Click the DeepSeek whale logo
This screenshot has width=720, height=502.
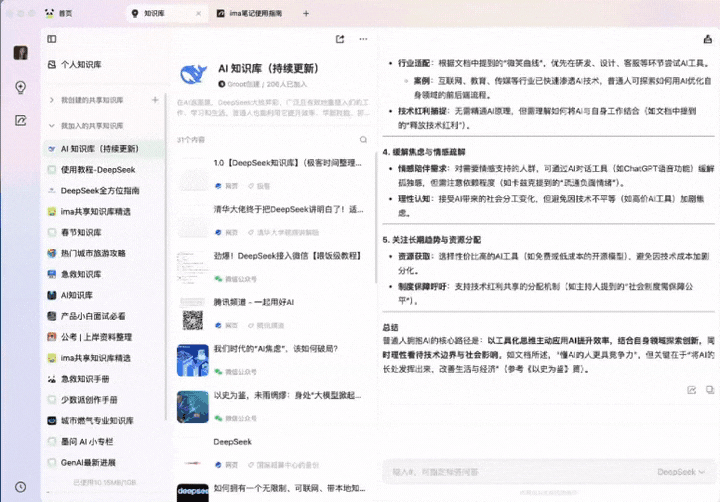193,74
